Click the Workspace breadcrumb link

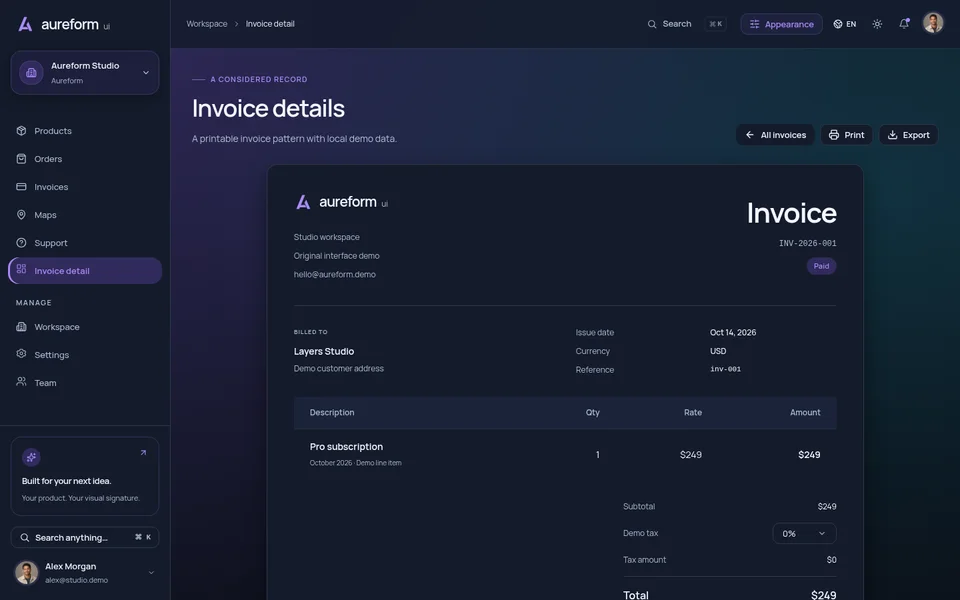click(207, 24)
